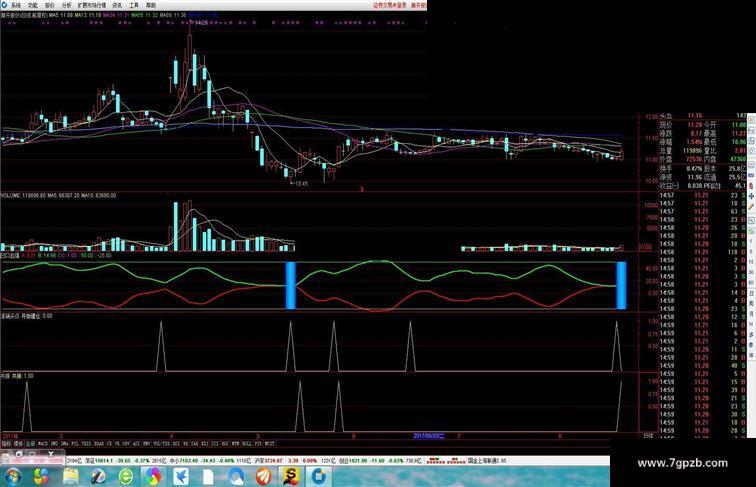The width and height of the screenshot is (756, 487).
Task: Select the 多 multi-period button in sidebar
Action: (752, 334)
